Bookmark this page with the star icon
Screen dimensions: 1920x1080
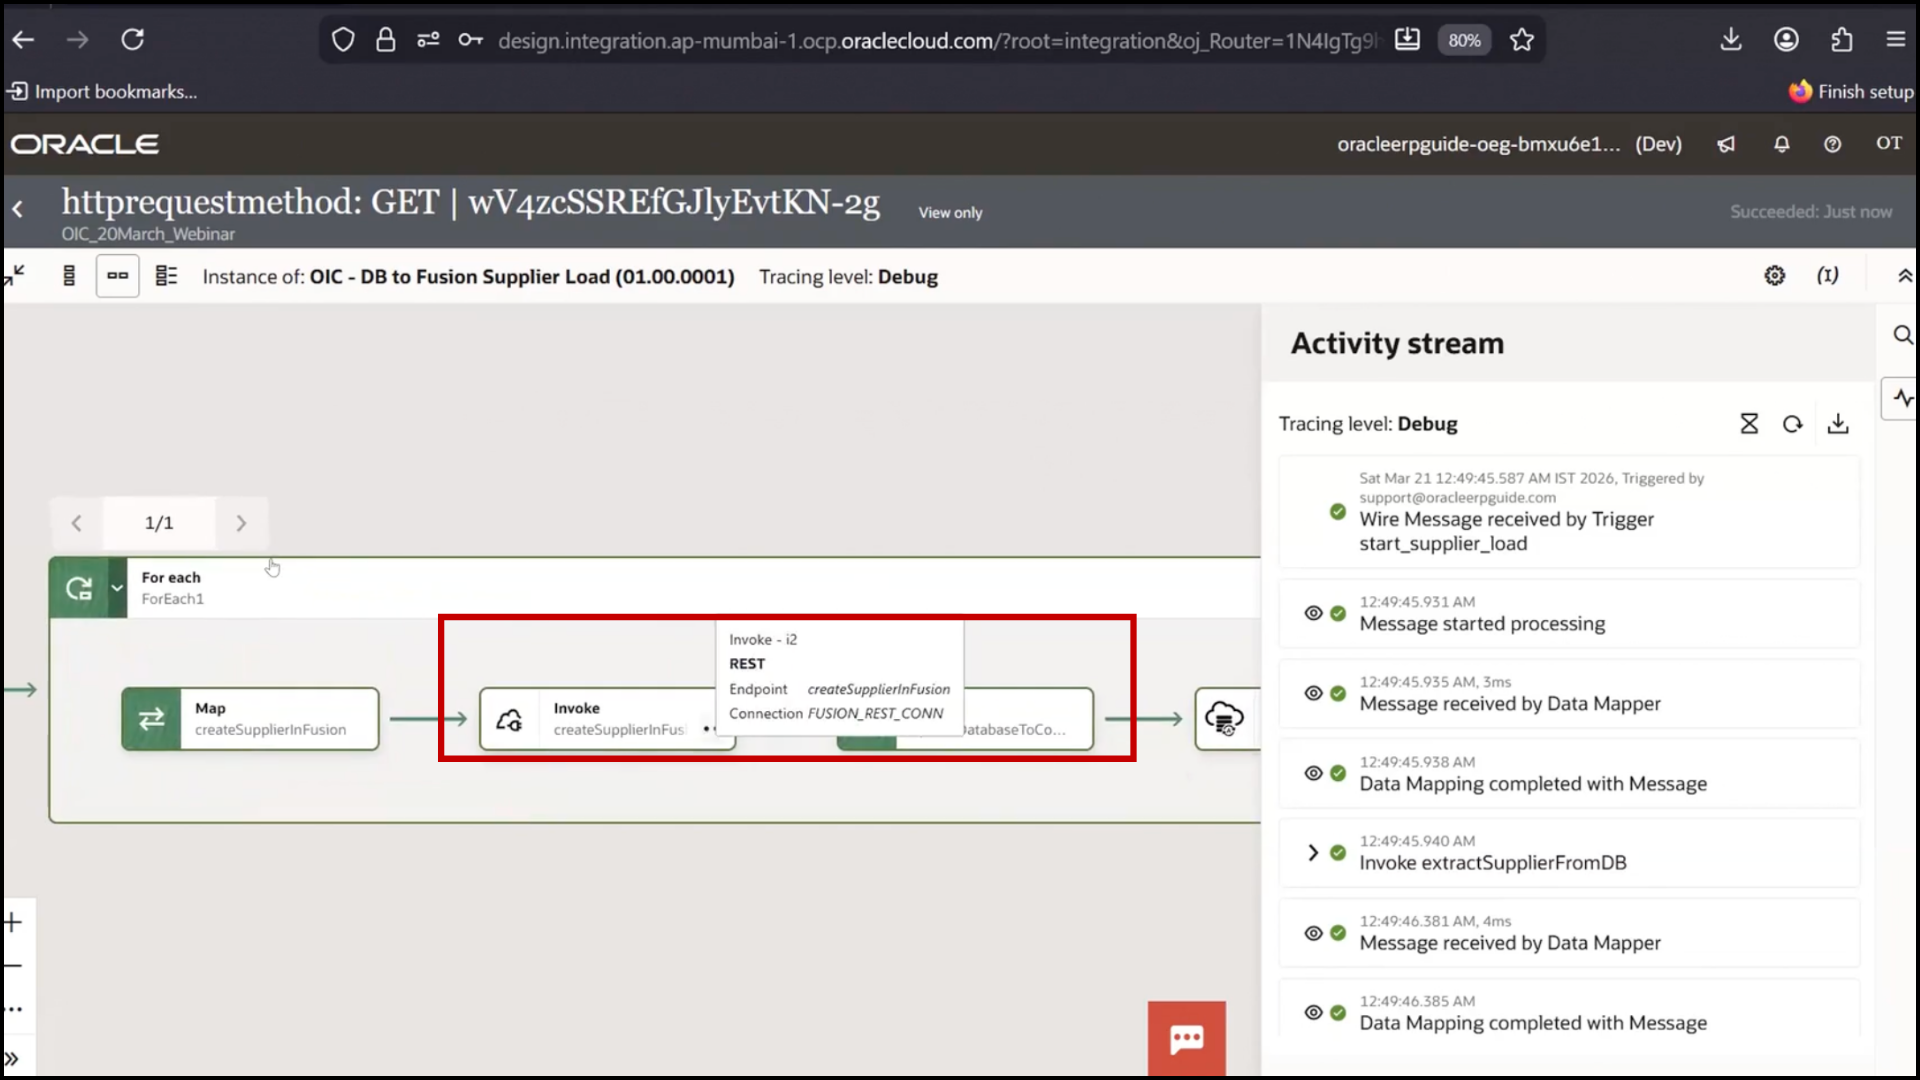pyautogui.click(x=1522, y=40)
